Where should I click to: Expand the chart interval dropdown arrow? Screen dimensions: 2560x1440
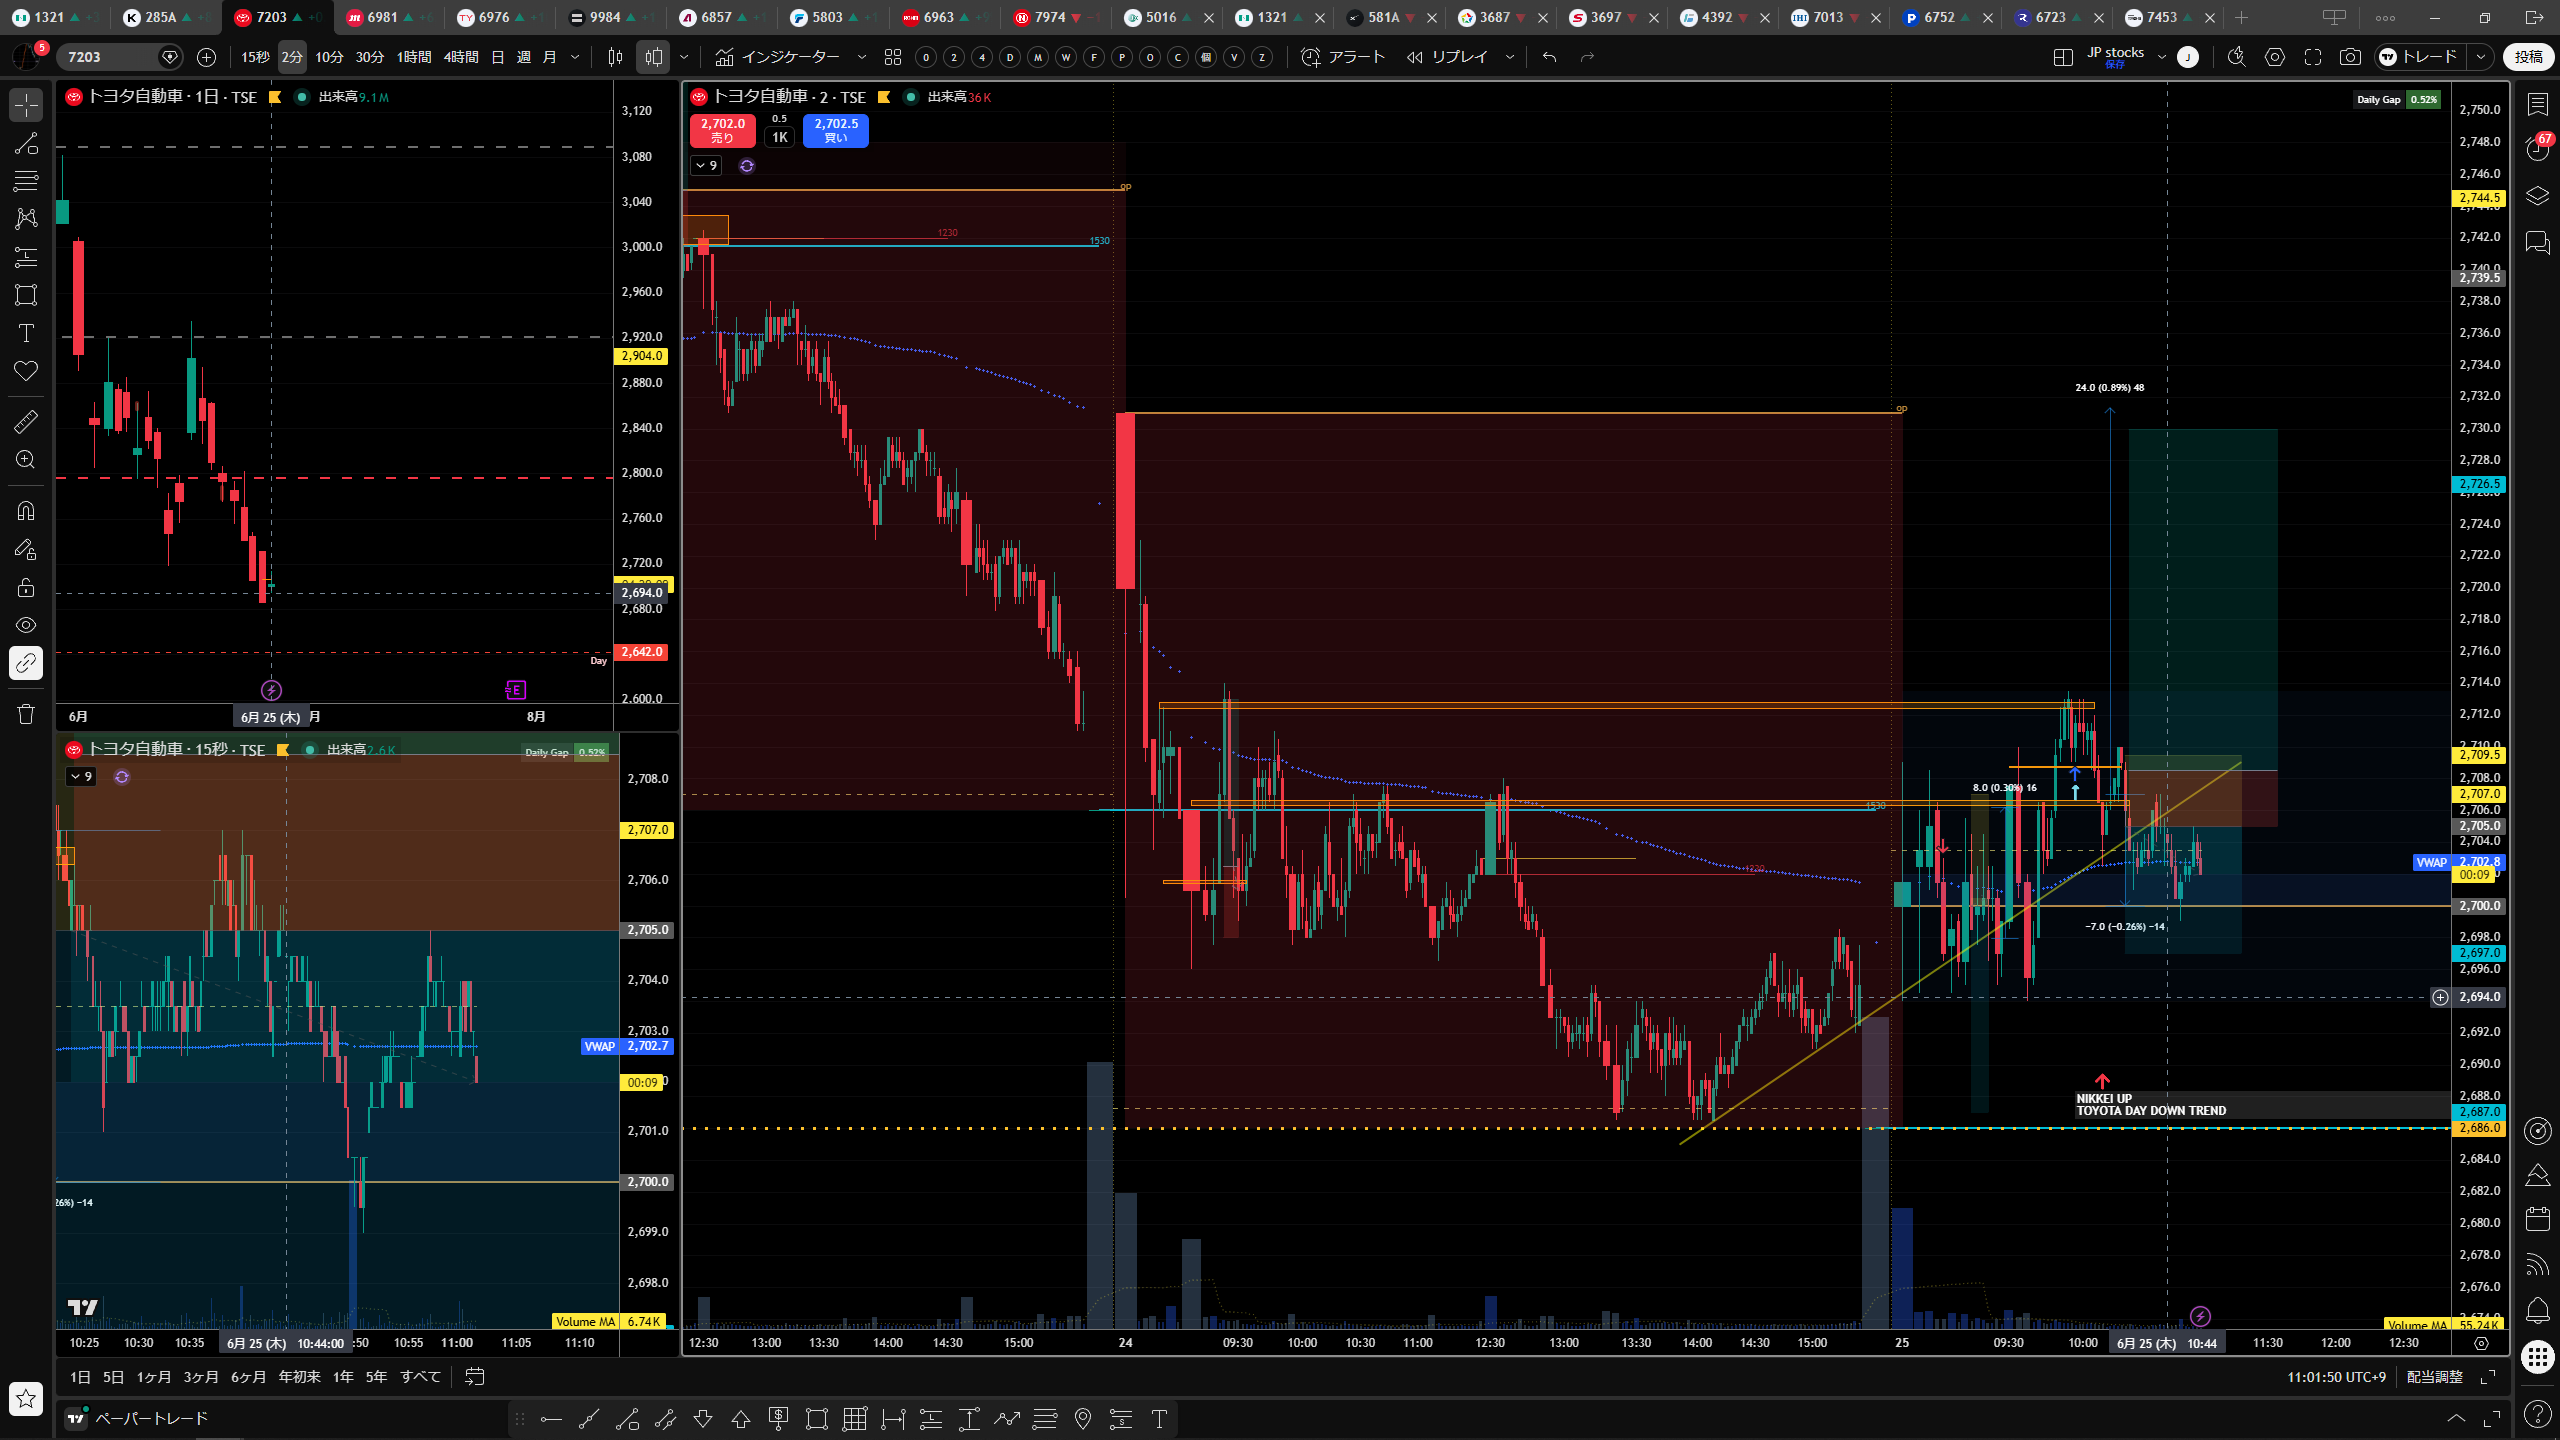click(575, 57)
